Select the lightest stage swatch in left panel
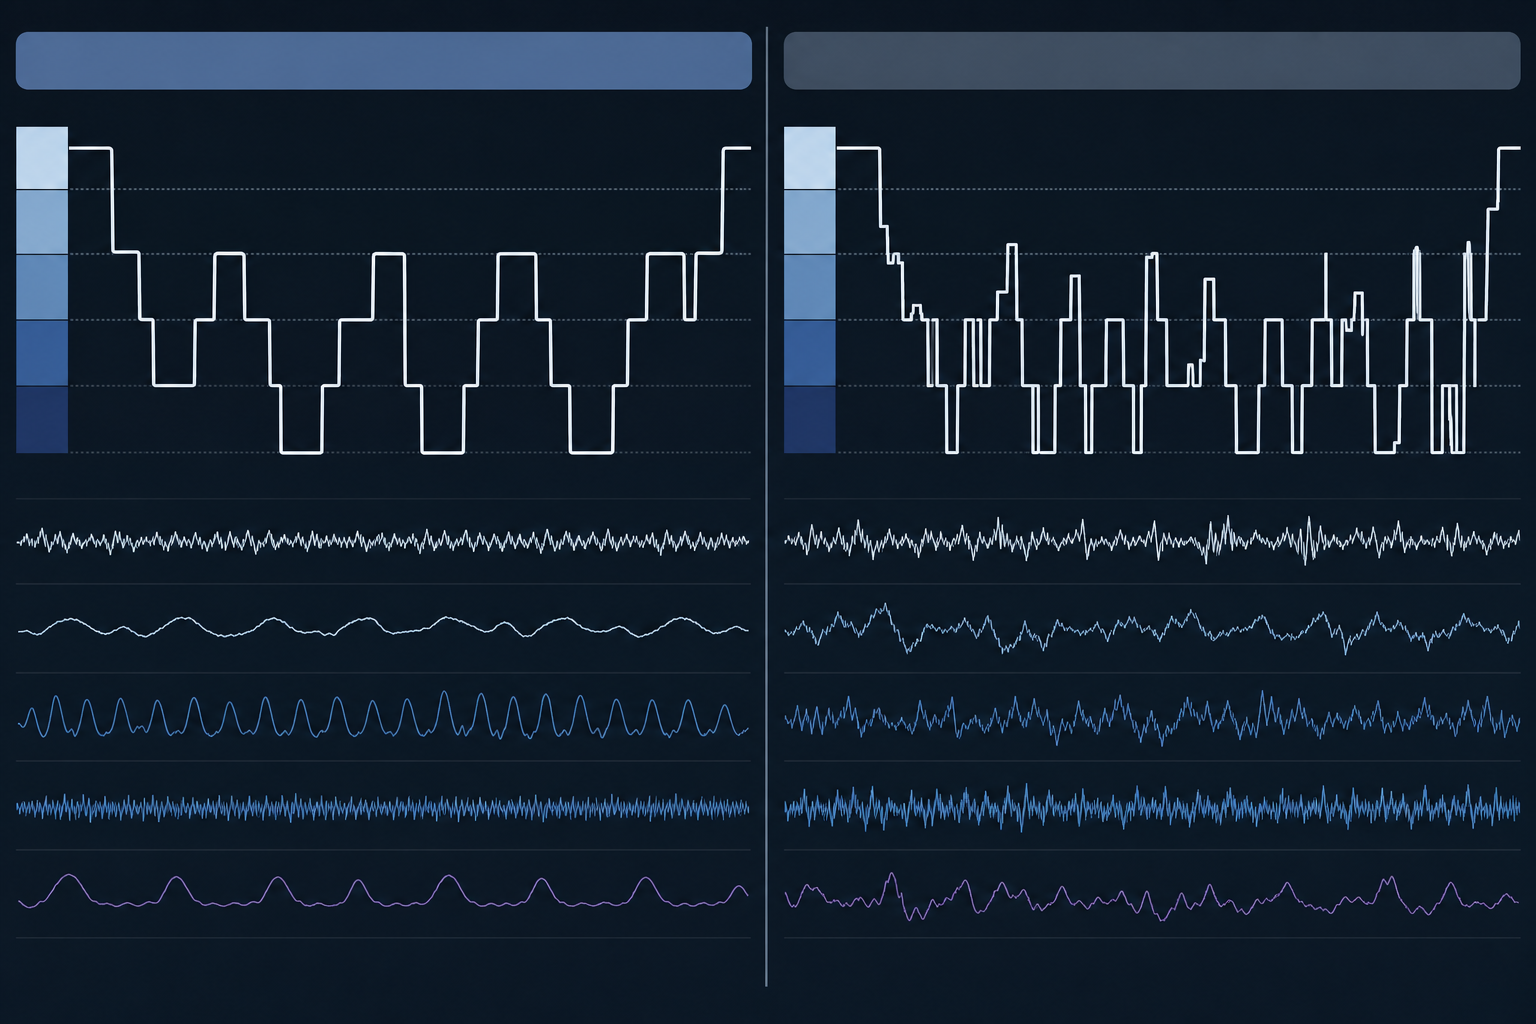This screenshot has height=1024, width=1536. [42, 158]
